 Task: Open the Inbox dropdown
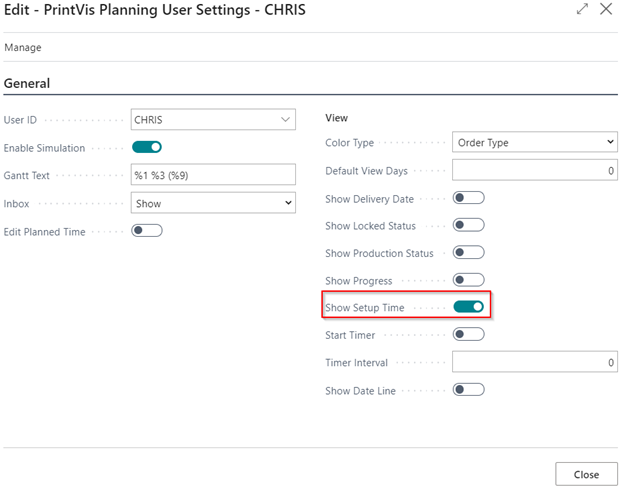[213, 203]
